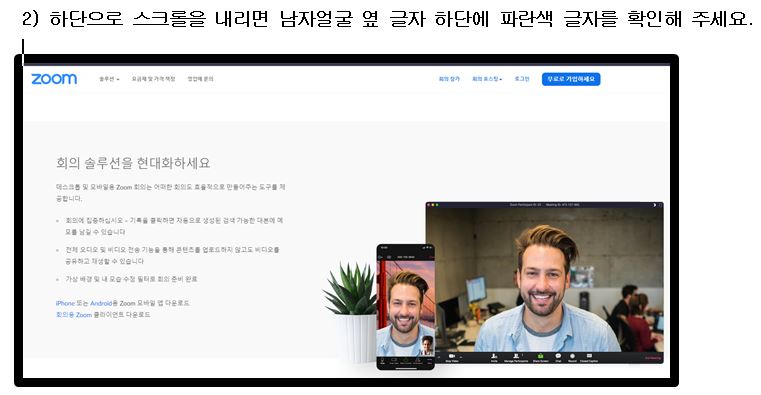This screenshot has width=761, height=395.
Task: Click the blue iPhone download link
Action: coord(65,303)
